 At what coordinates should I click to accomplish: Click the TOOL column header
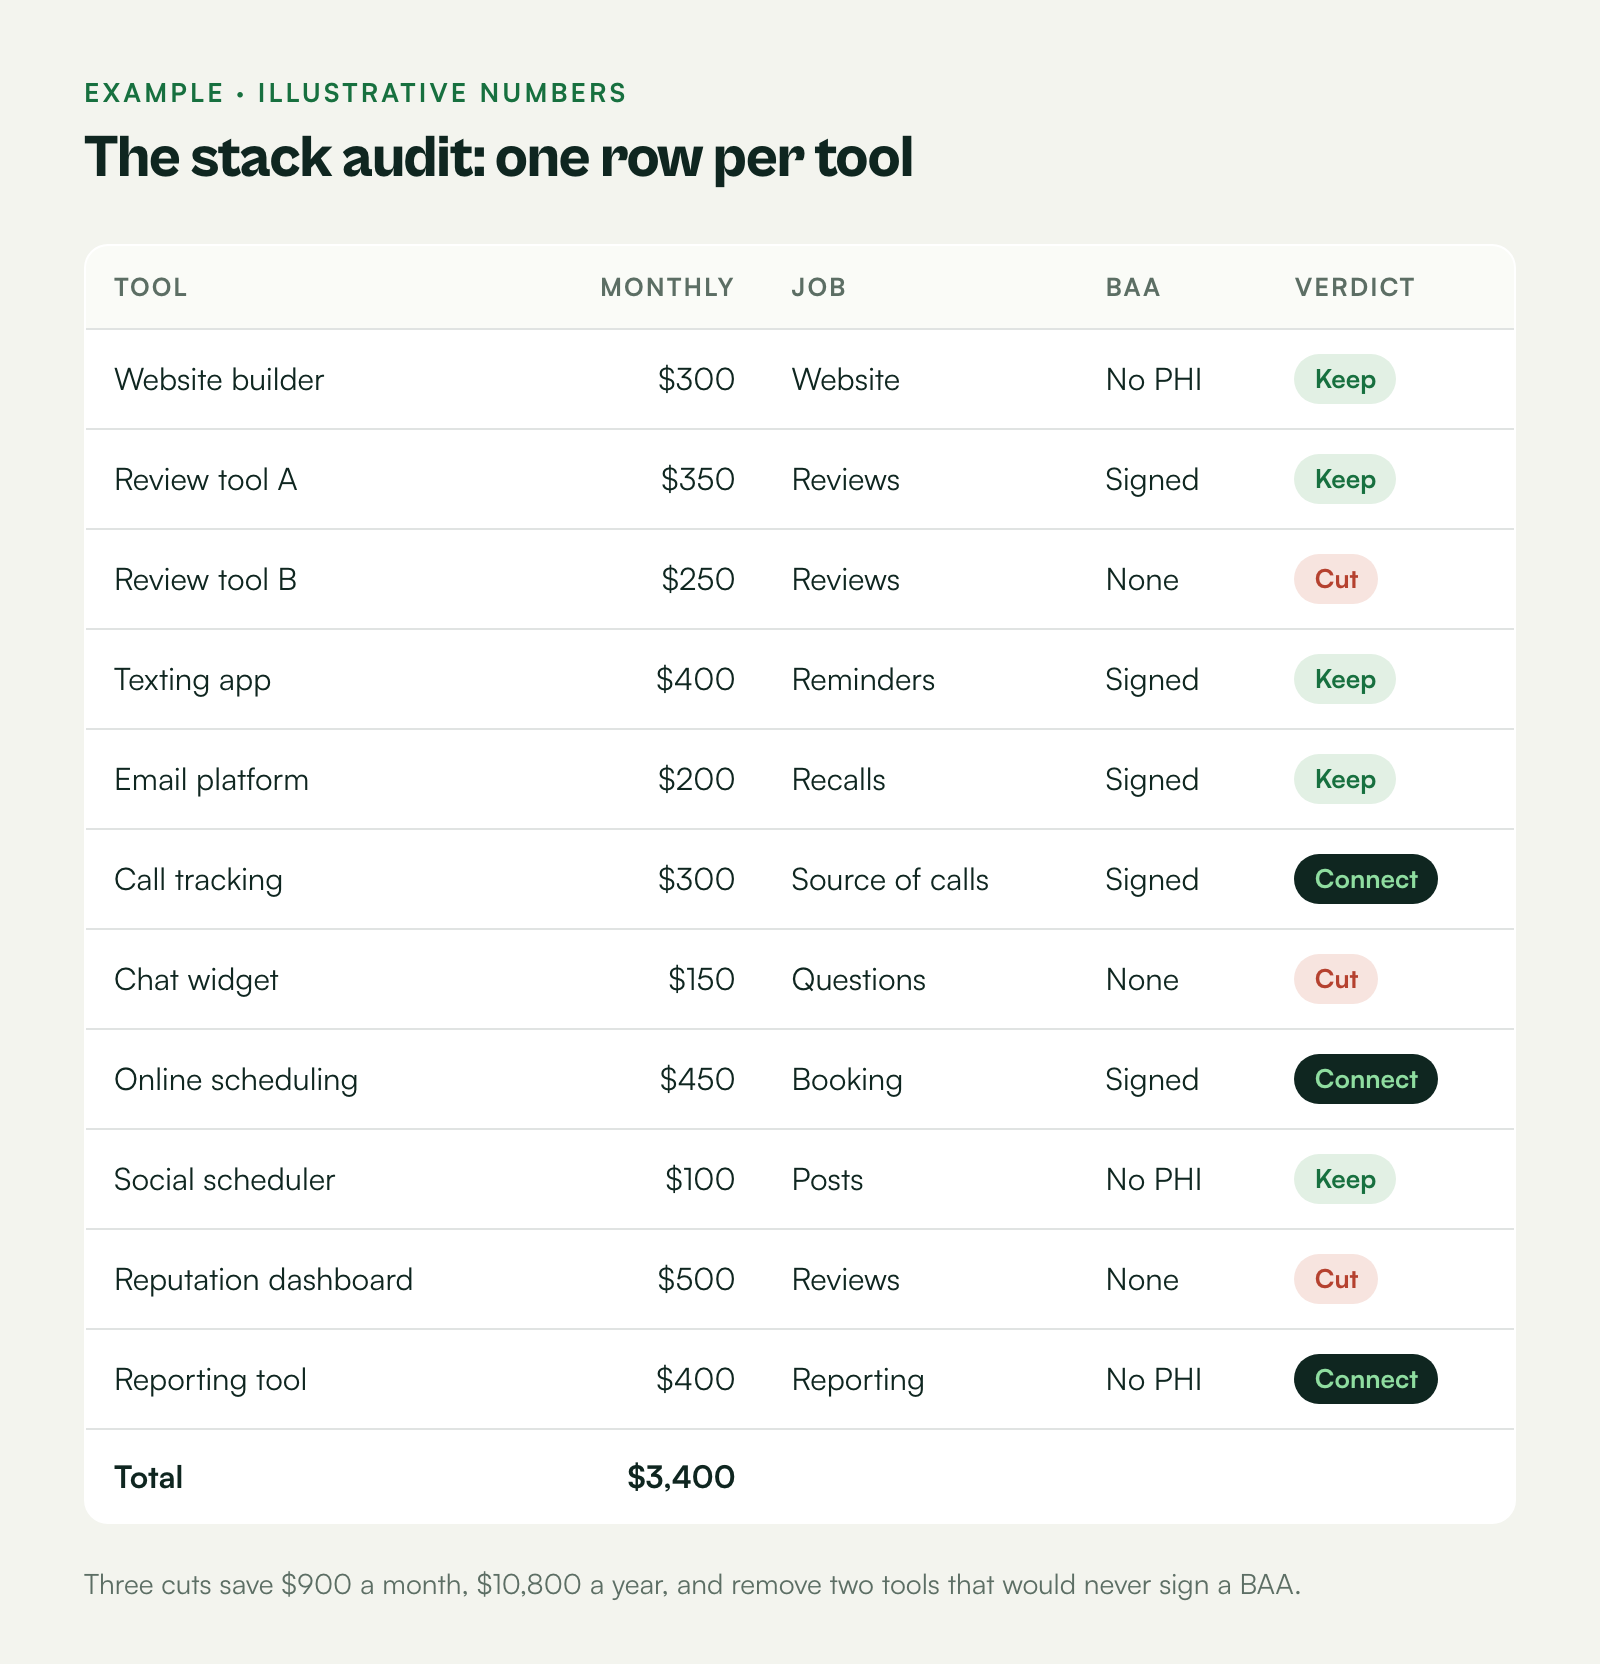click(x=151, y=287)
